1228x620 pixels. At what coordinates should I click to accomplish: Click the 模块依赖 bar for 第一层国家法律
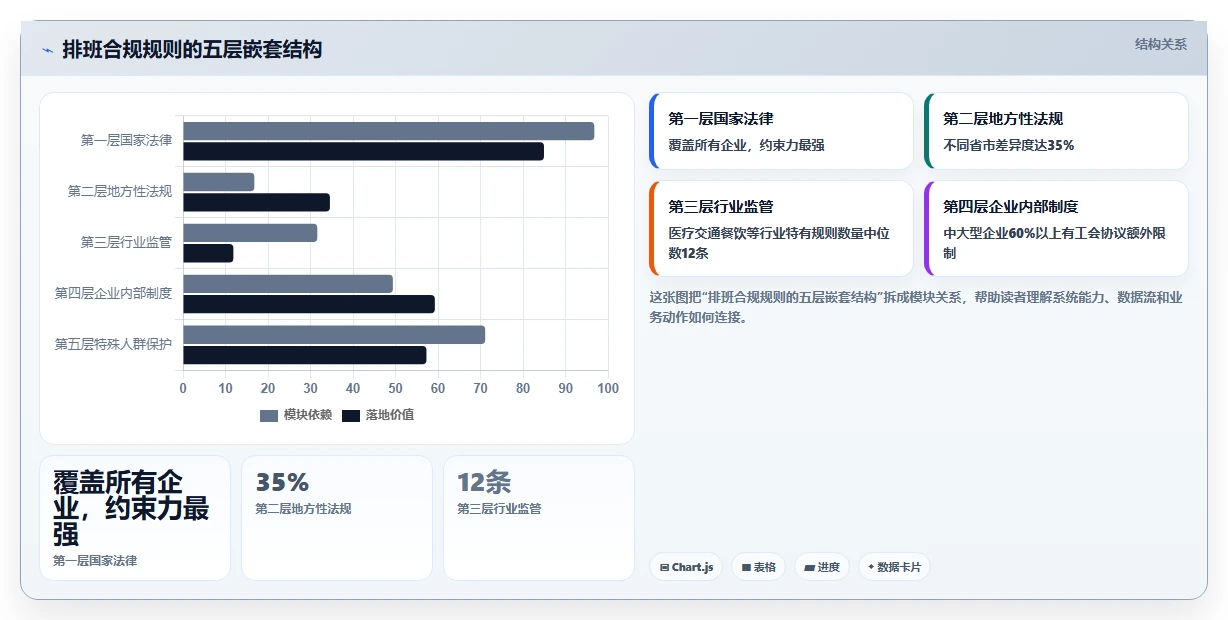pyautogui.click(x=388, y=131)
